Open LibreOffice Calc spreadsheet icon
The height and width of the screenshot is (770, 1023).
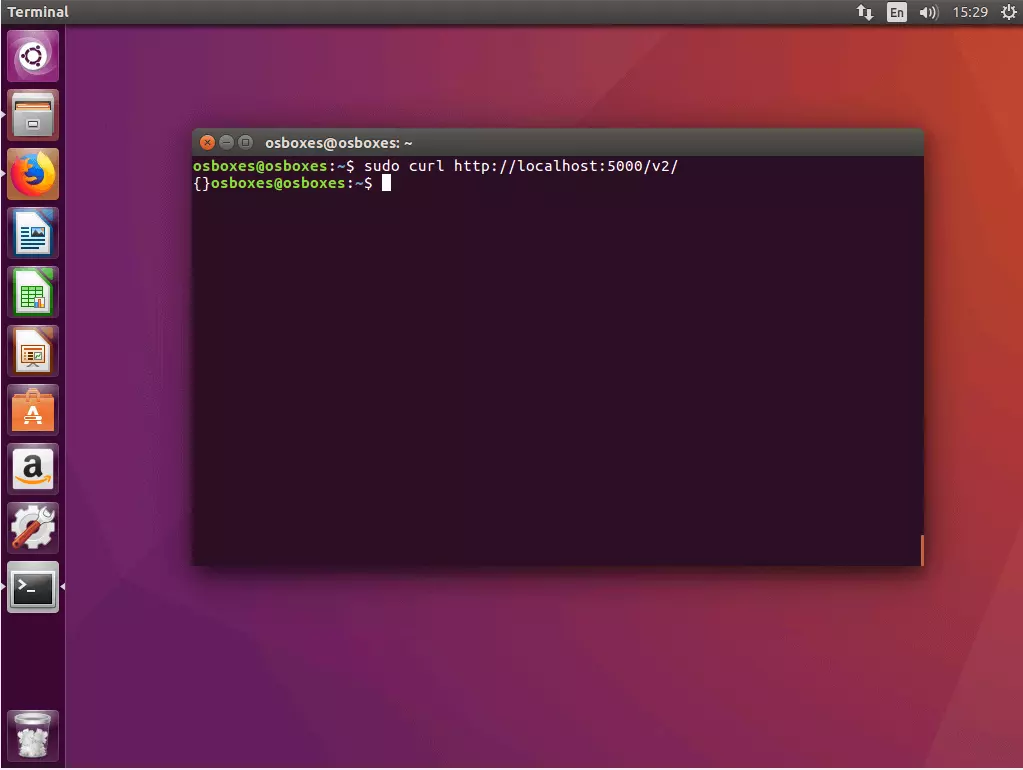pyautogui.click(x=33, y=292)
